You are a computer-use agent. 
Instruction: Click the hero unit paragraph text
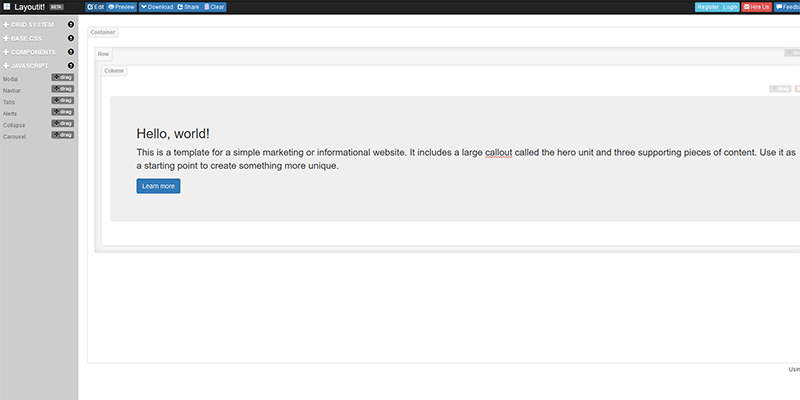(x=466, y=159)
